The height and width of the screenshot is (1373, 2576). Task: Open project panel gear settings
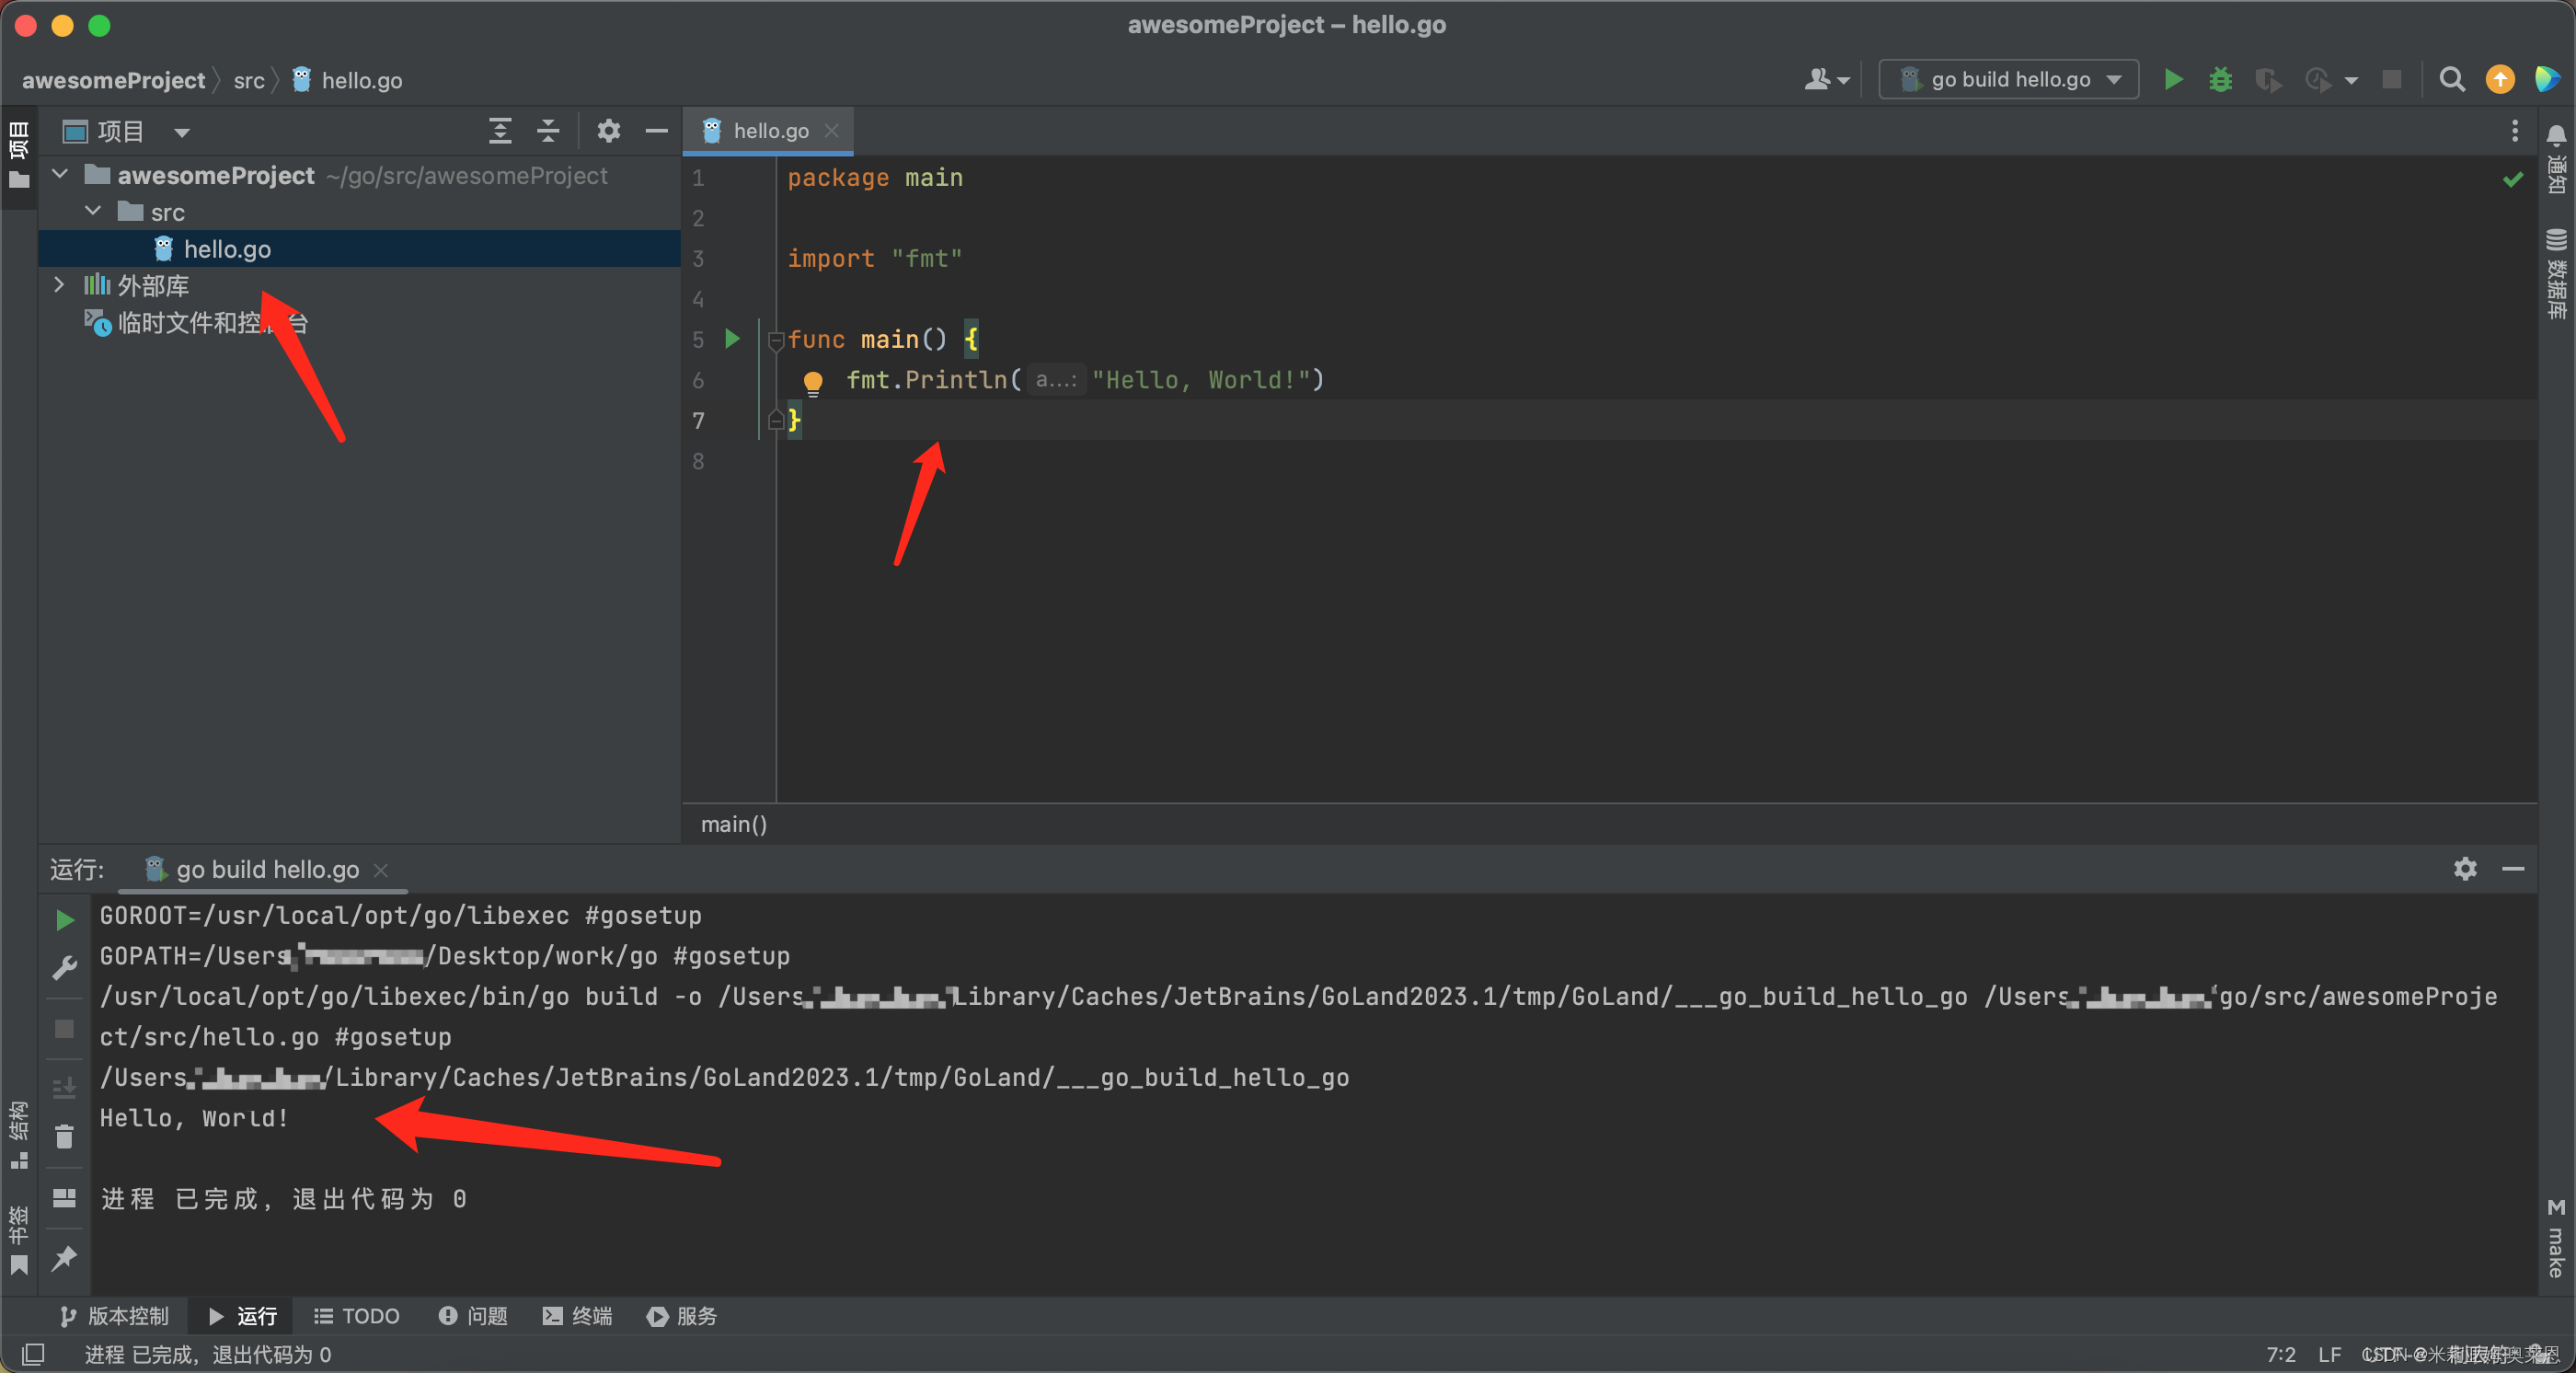point(608,131)
